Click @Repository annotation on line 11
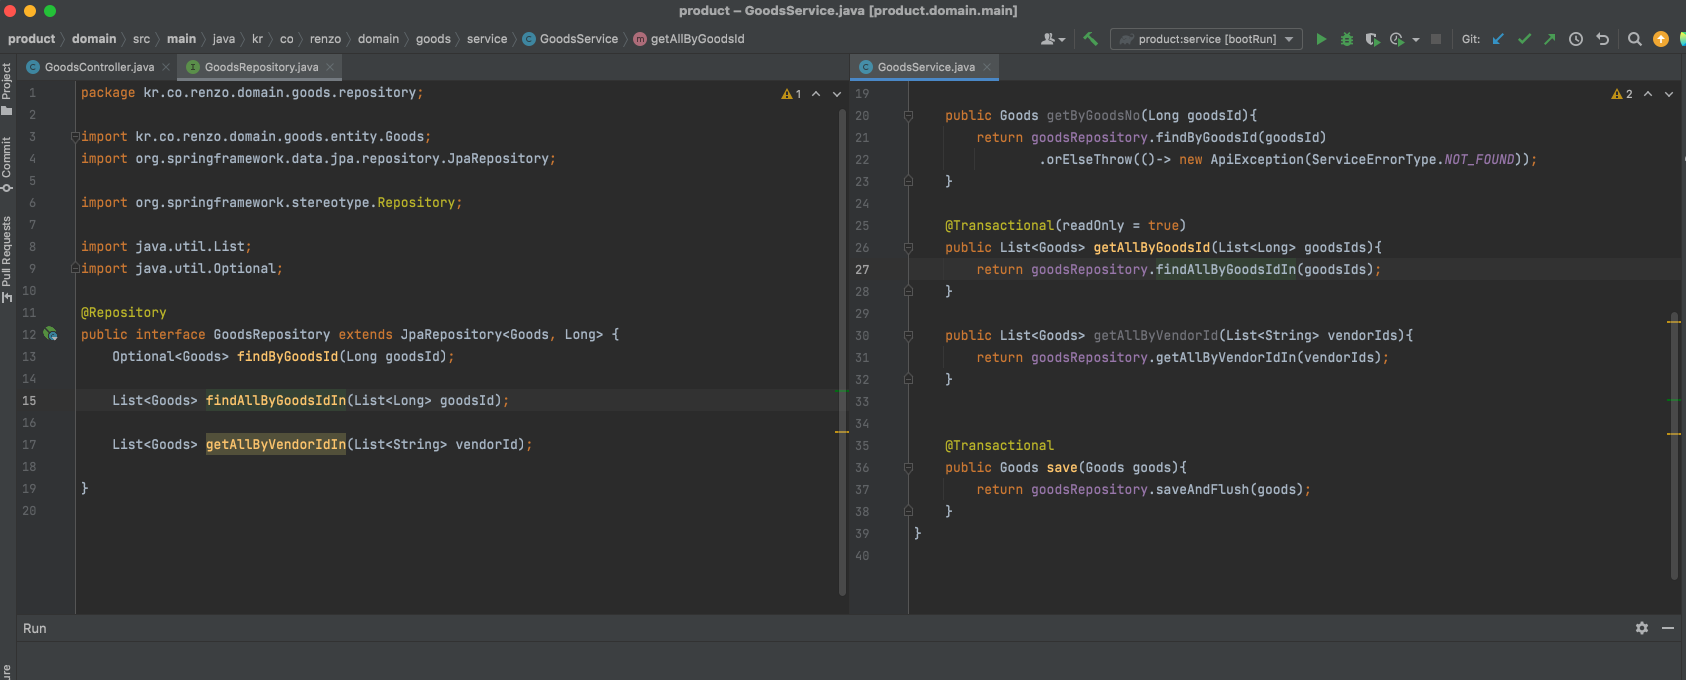Image resolution: width=1686 pixels, height=680 pixels. (124, 313)
